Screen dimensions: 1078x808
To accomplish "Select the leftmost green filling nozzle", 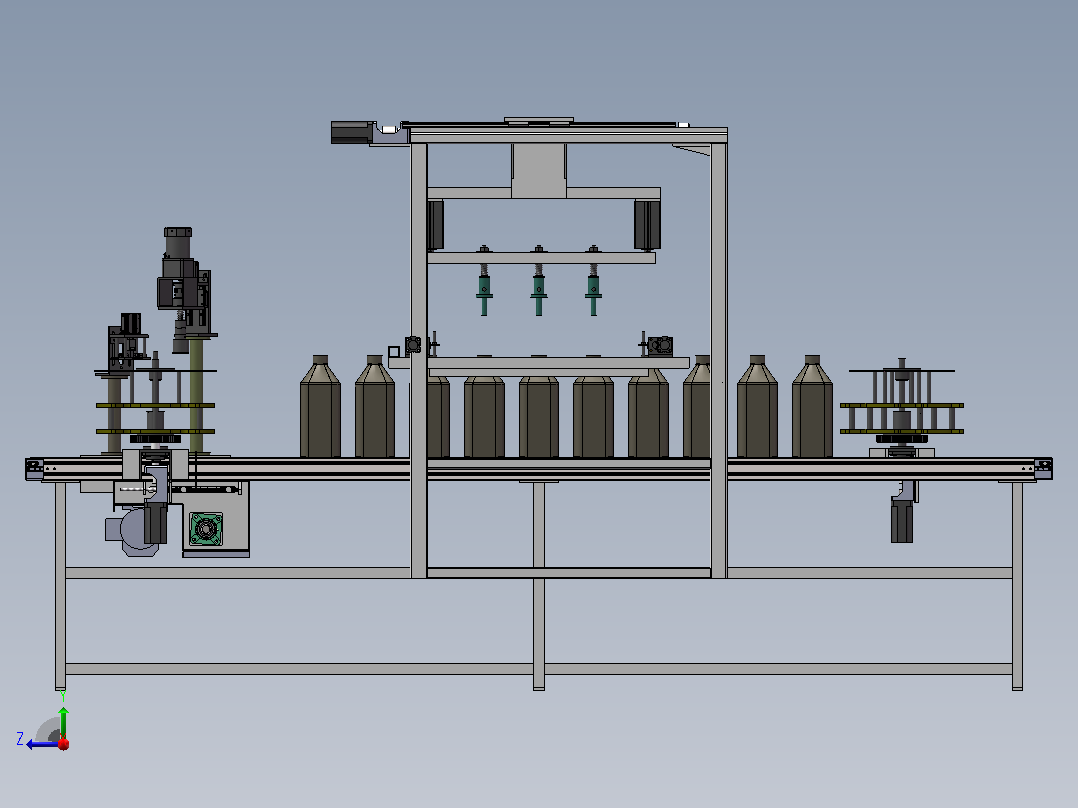I will (484, 288).
